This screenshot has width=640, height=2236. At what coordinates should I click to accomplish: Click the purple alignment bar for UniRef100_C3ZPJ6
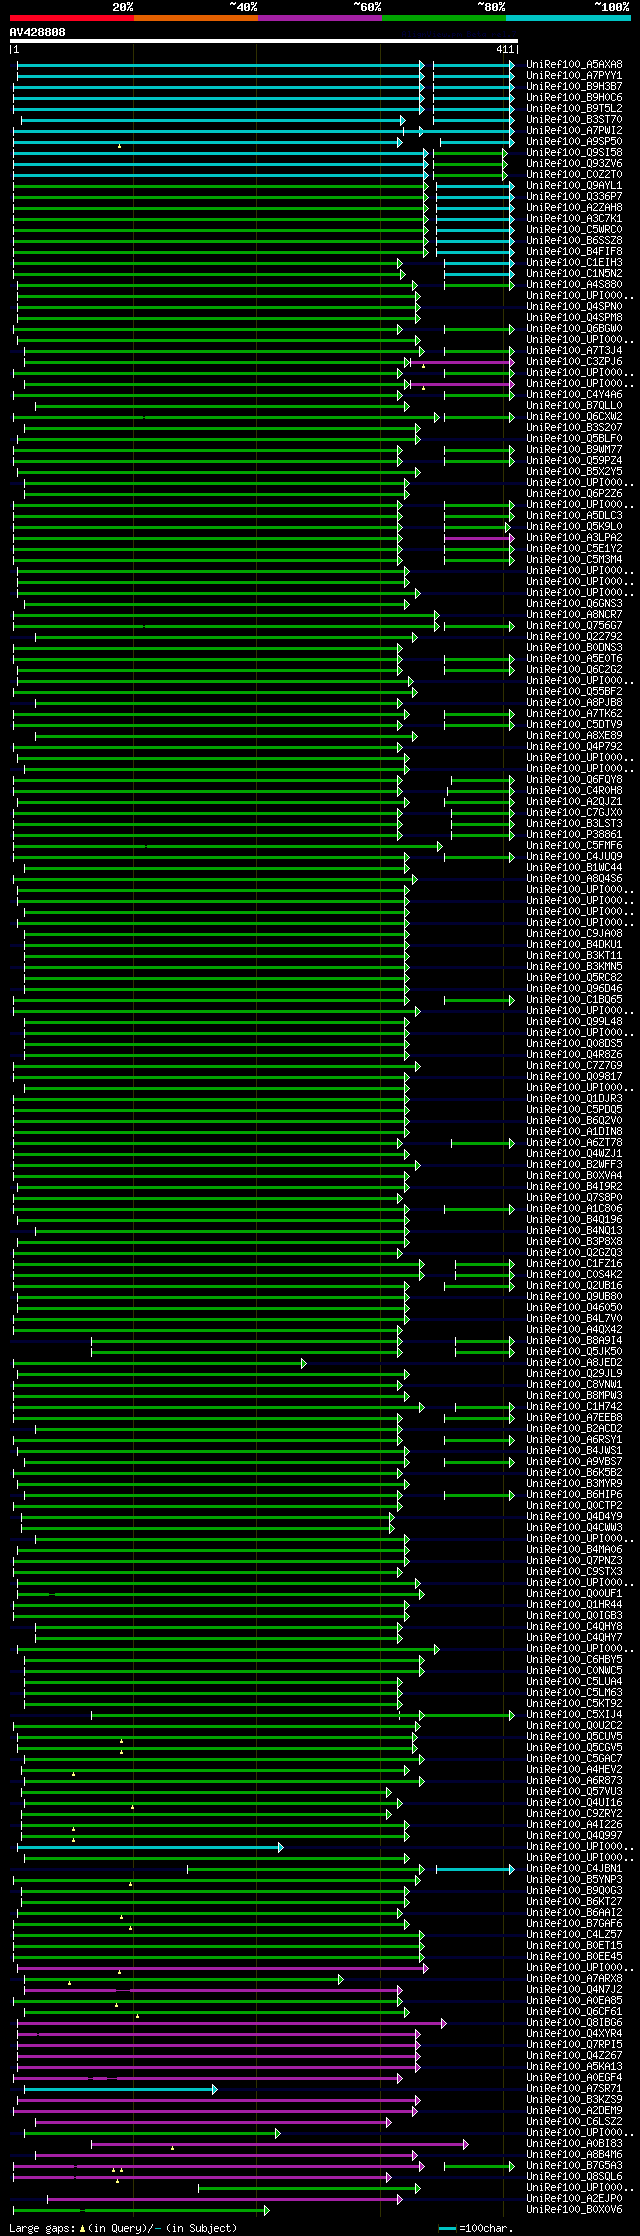click(x=463, y=362)
